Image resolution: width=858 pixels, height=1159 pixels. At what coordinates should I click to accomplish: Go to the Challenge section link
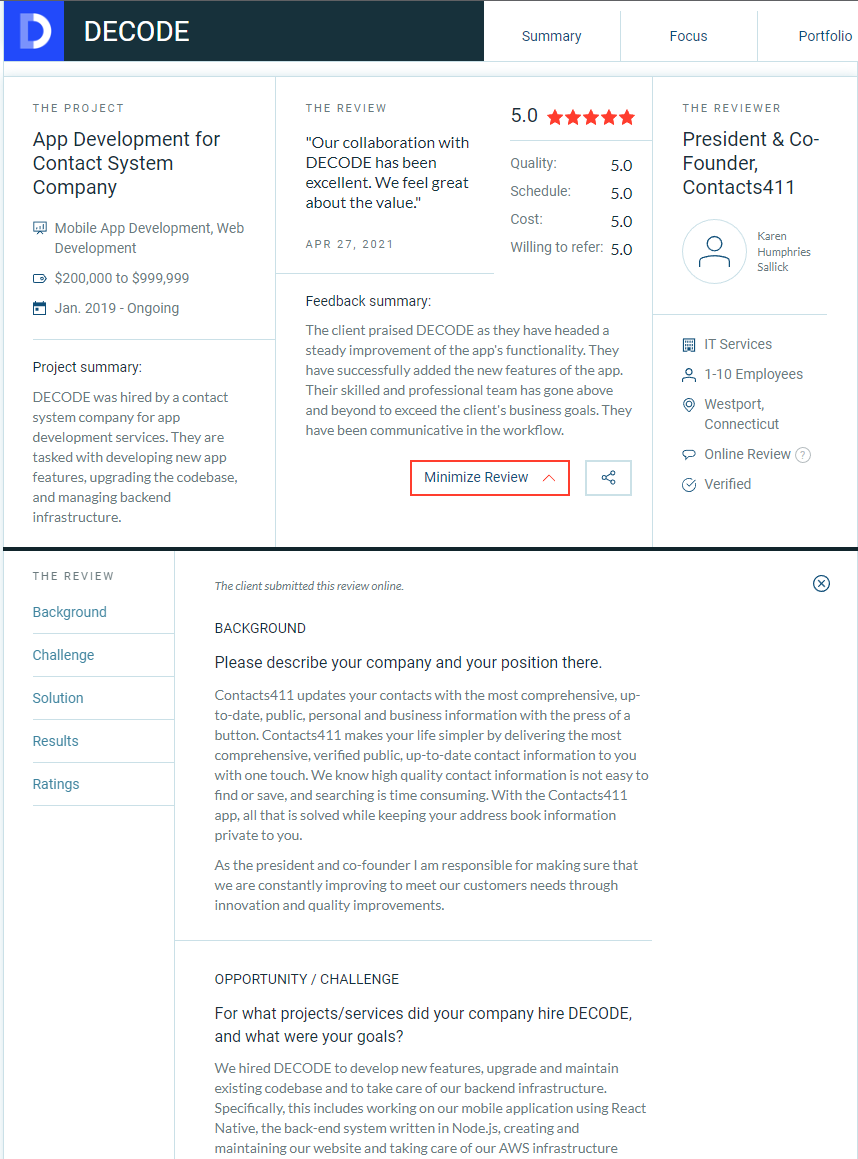[64, 655]
